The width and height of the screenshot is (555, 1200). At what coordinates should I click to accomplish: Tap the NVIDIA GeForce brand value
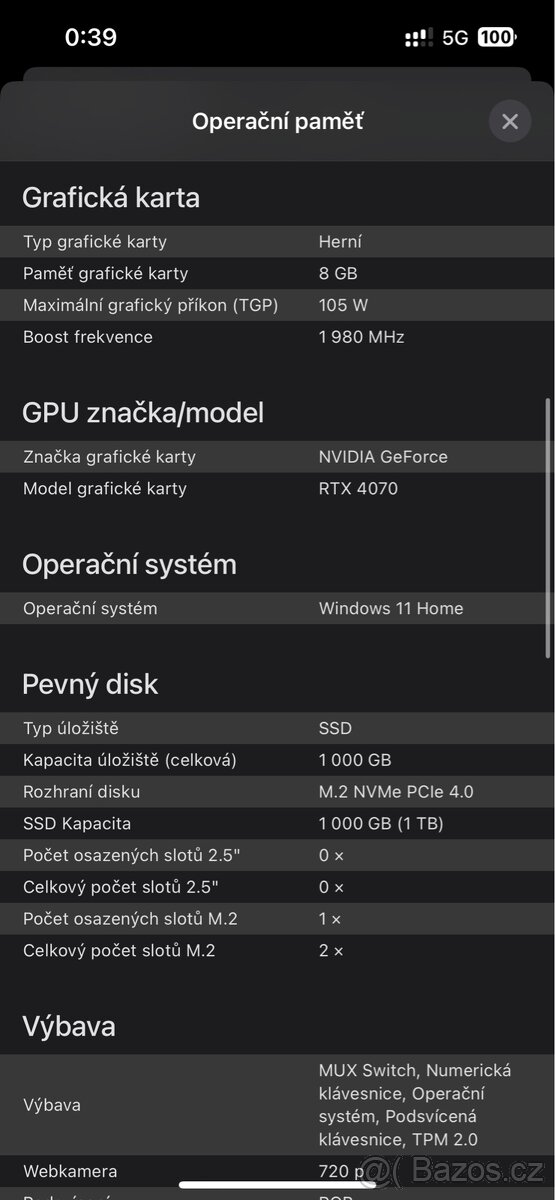[x=383, y=457]
